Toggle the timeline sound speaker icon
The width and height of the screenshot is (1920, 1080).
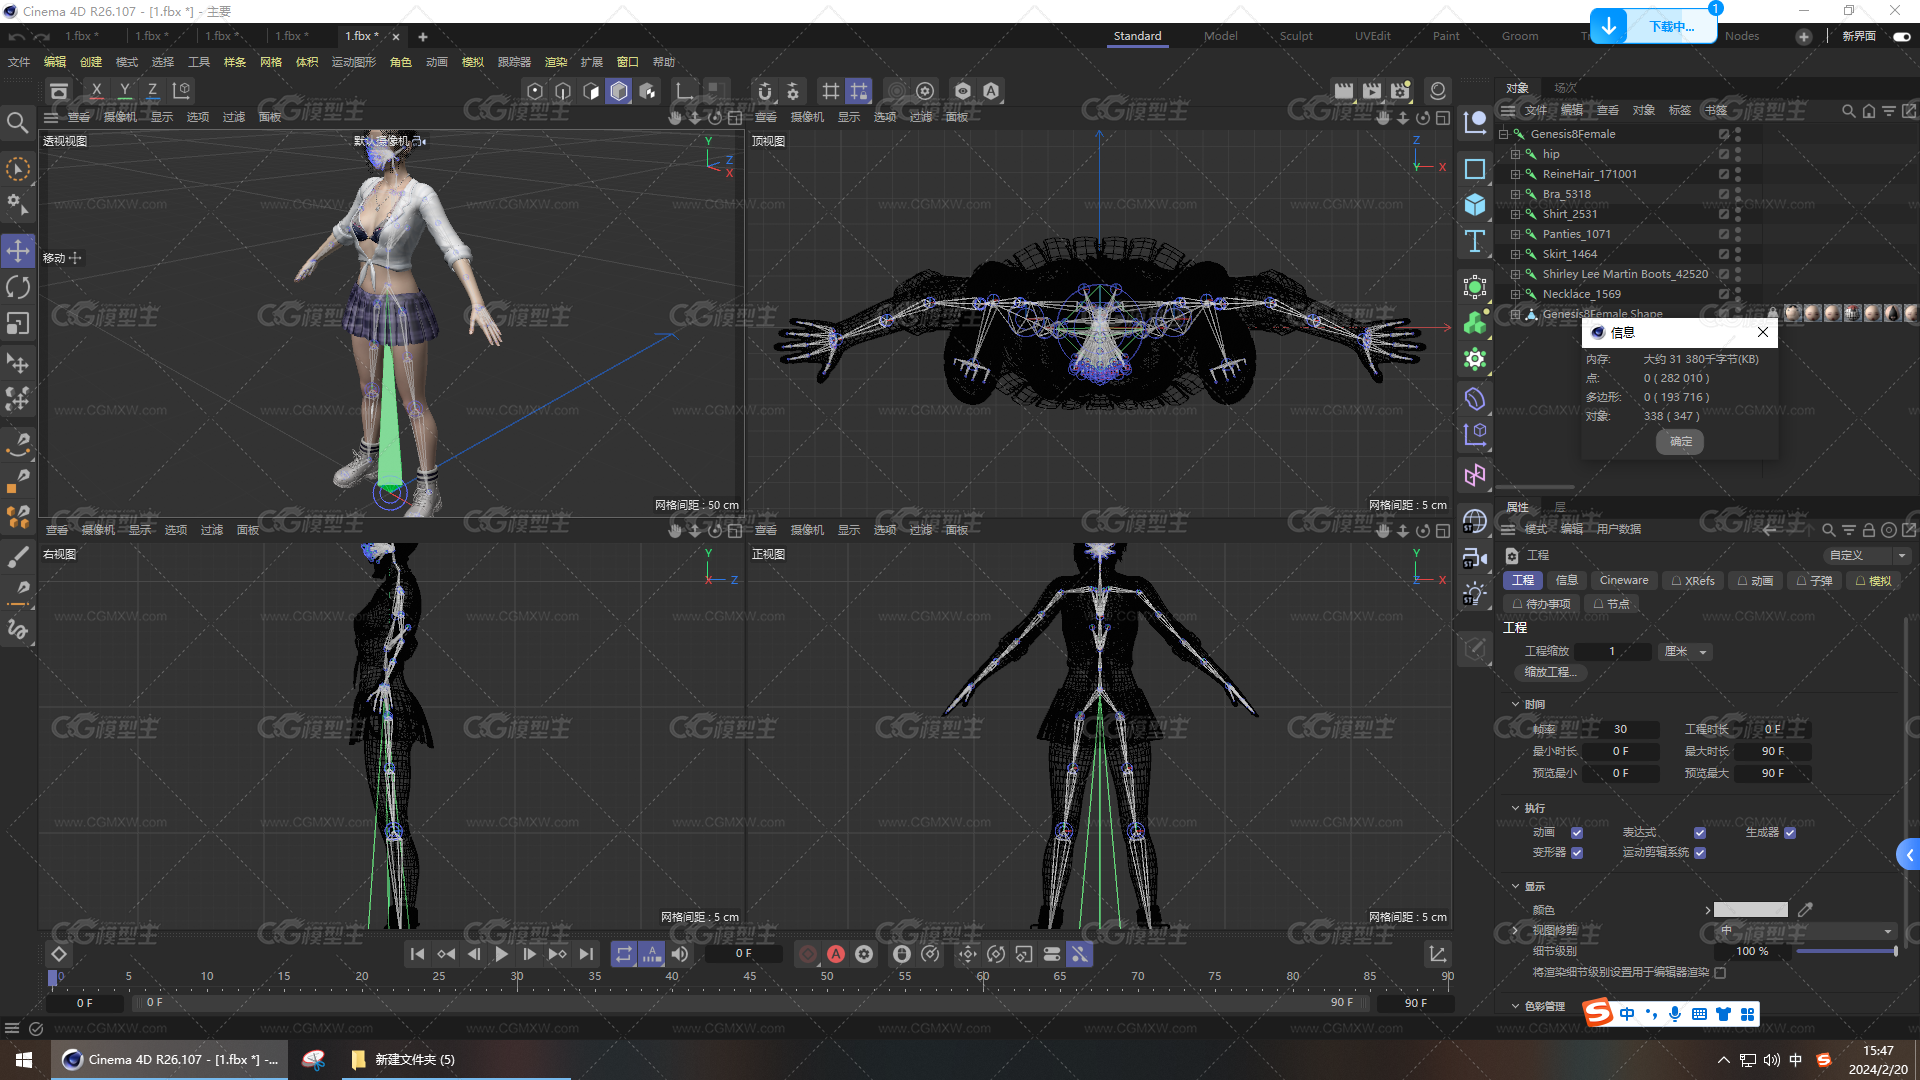[680, 954]
